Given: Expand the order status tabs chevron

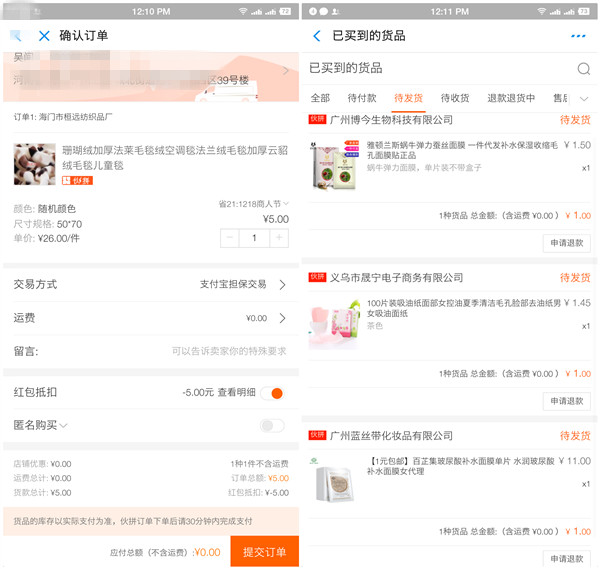Looking at the screenshot, I should click(x=584, y=99).
